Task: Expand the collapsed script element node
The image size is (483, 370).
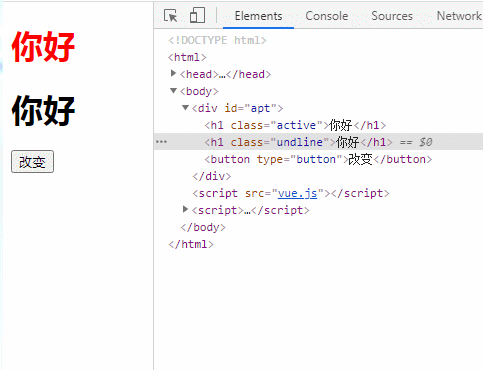Action: [185, 209]
